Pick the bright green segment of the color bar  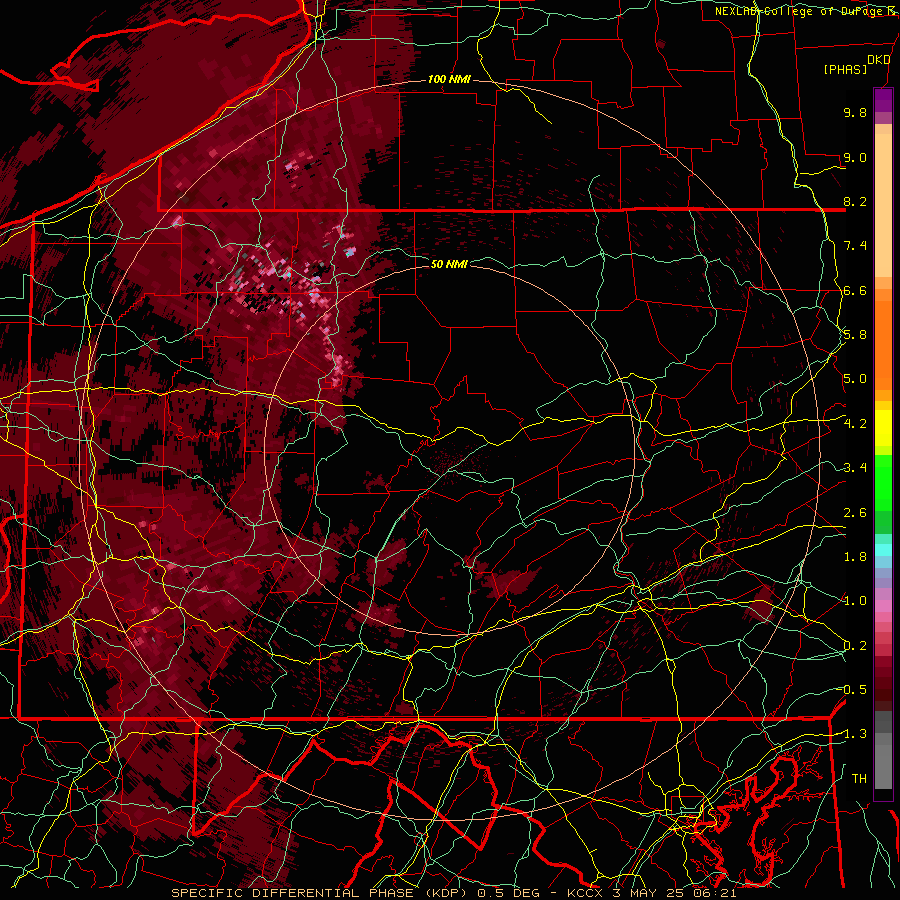[883, 482]
